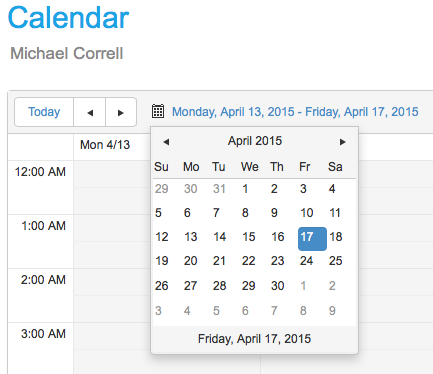Show previous month in date picker

coord(166,142)
